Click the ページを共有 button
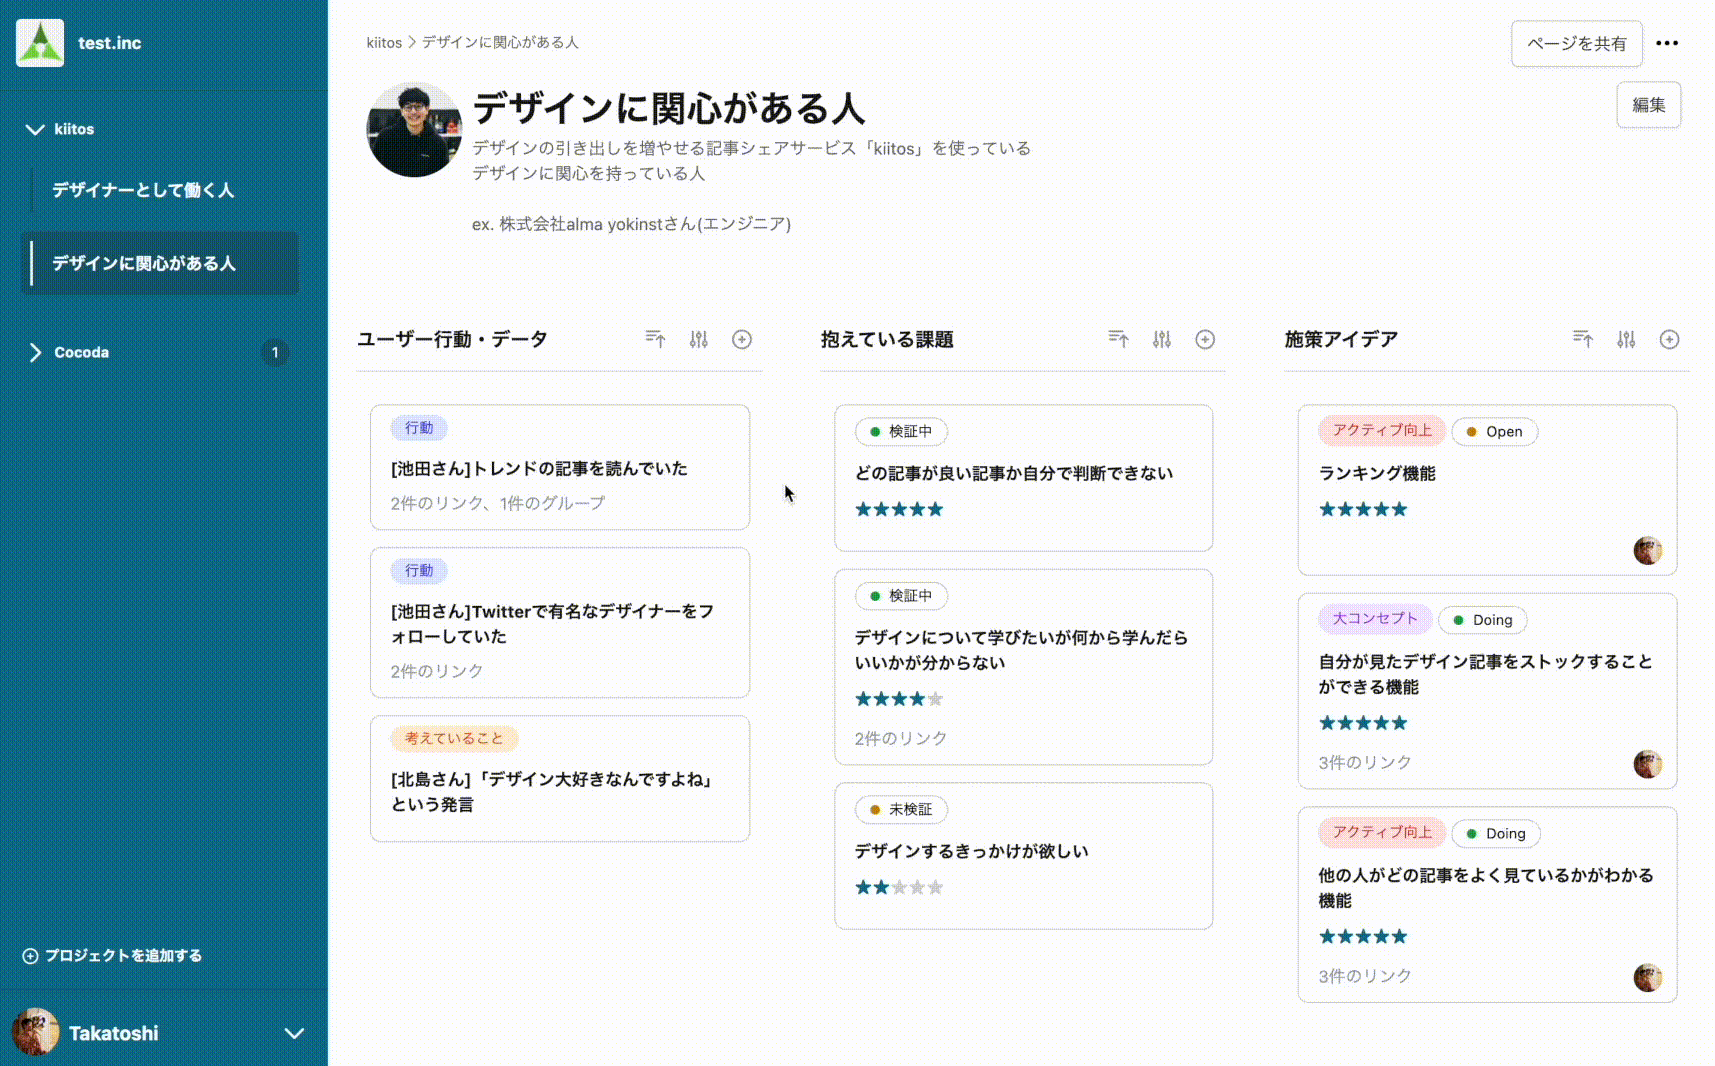Image resolution: width=1715 pixels, height=1066 pixels. click(x=1576, y=43)
